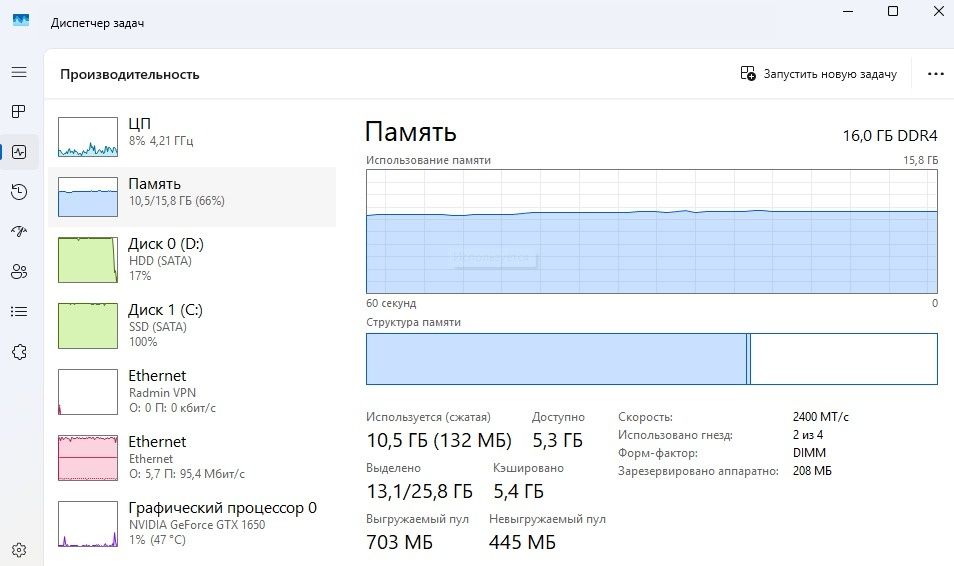Select Диск 0 (D:) item
Viewport: 954px width, 566px height.
[x=192, y=260]
